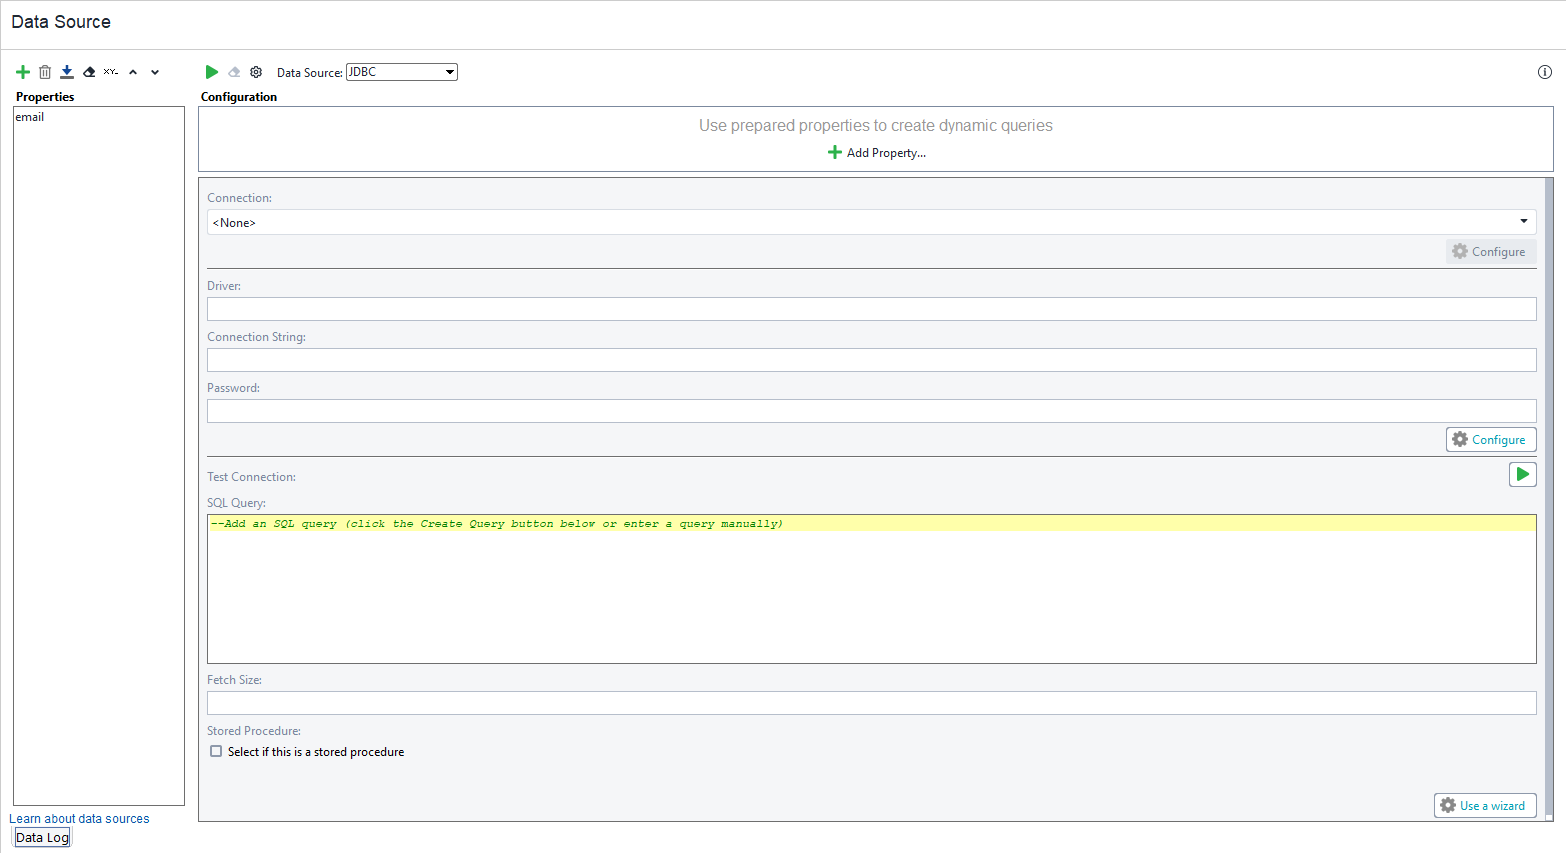Screen dimensions: 1566x853
Task: Move property down with the chevron icon
Action: 154,71
